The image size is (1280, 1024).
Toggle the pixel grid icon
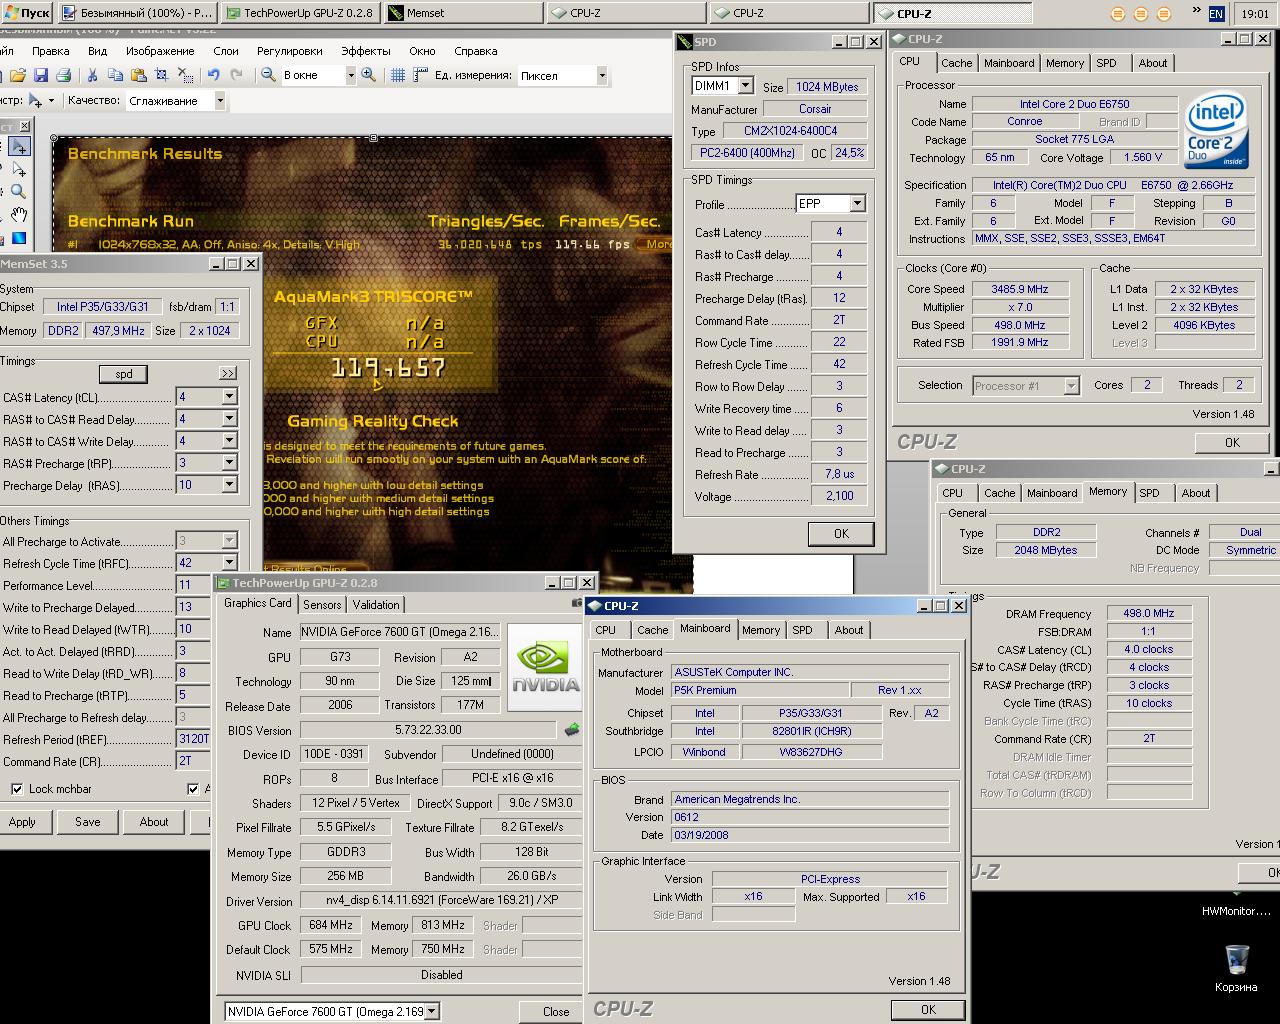point(397,75)
